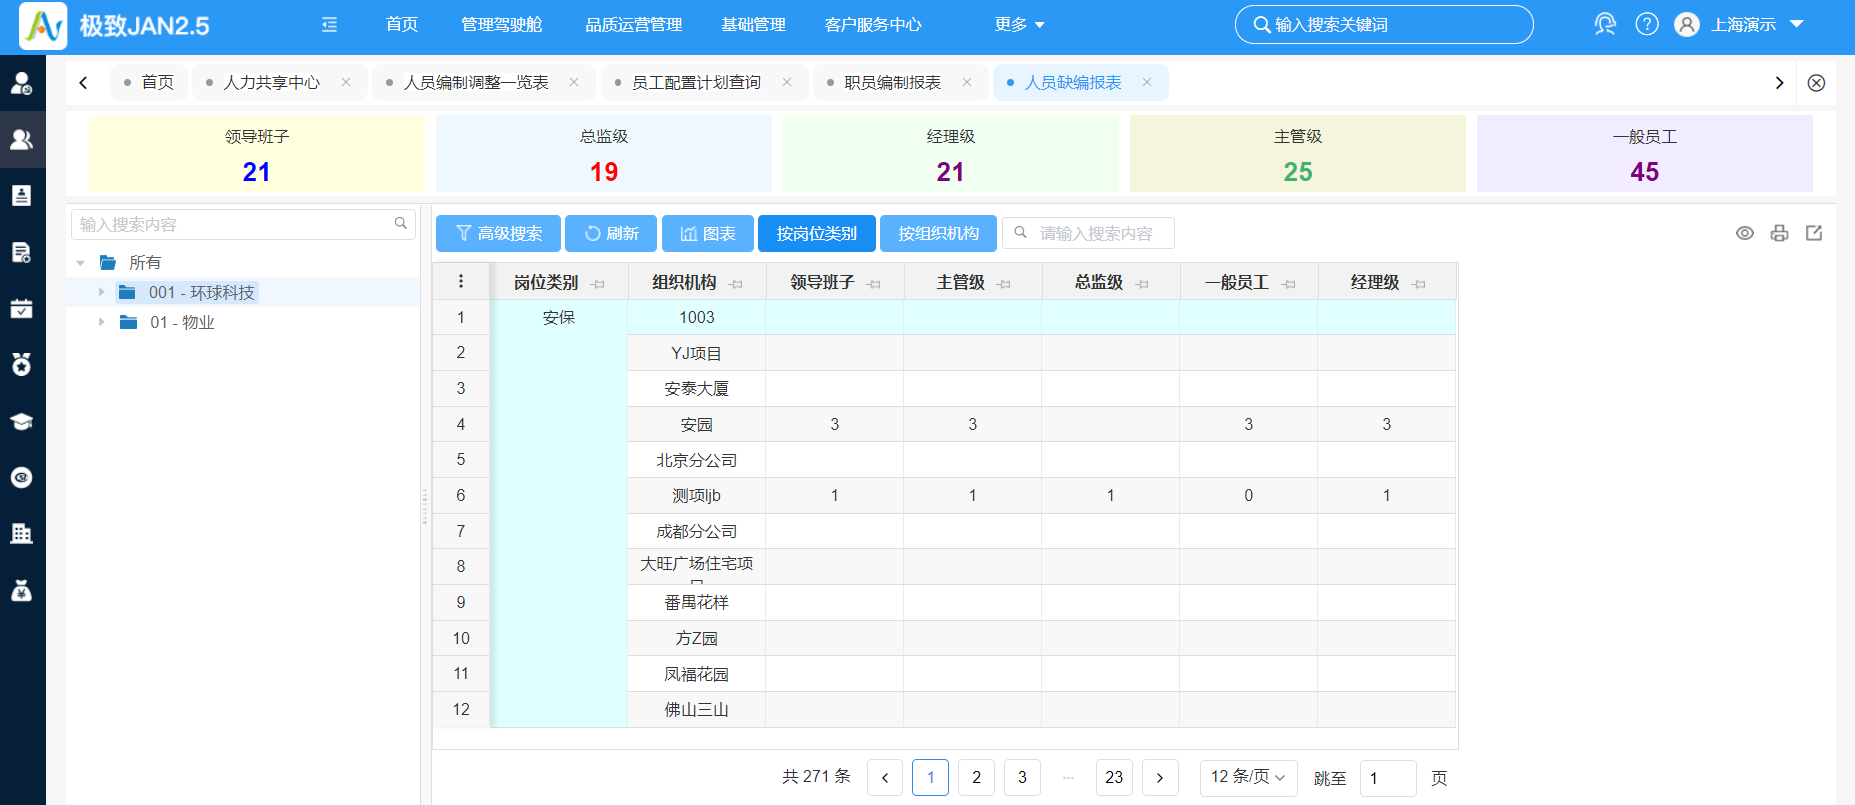Screen dimensions: 1855x805
Task: Open the sidebar round eye icon
Action: [x=21, y=477]
